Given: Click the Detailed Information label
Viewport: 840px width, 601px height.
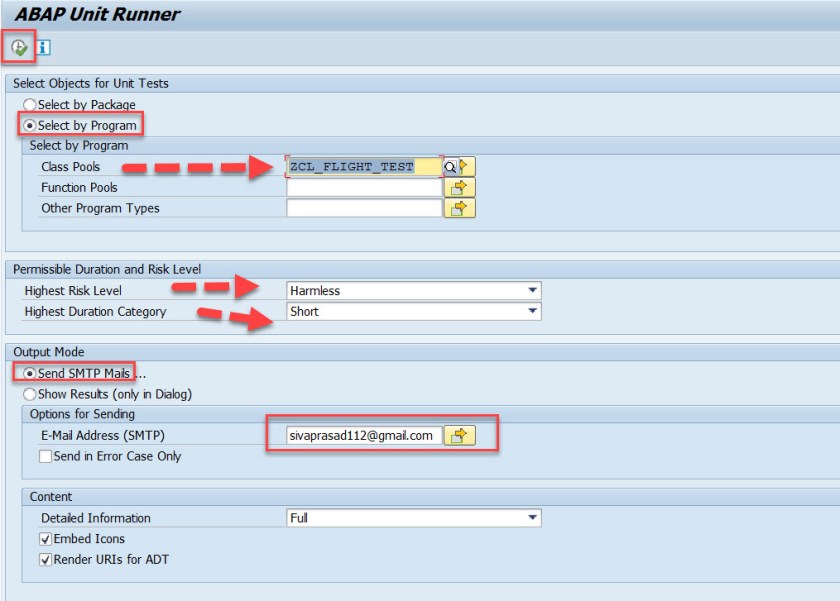Looking at the screenshot, I should (96, 518).
